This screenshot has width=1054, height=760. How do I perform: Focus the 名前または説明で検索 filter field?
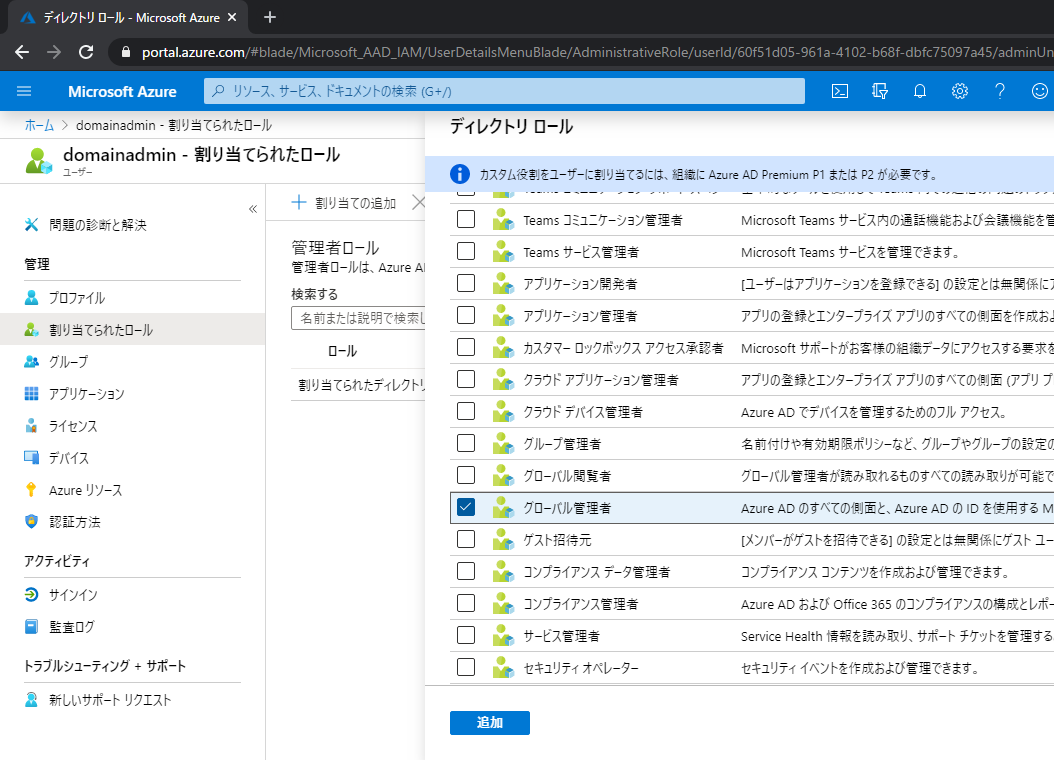pos(358,318)
